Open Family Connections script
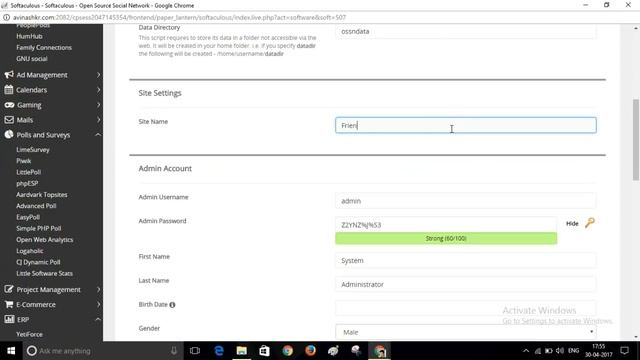This screenshot has height=360, width=640. click(44, 47)
